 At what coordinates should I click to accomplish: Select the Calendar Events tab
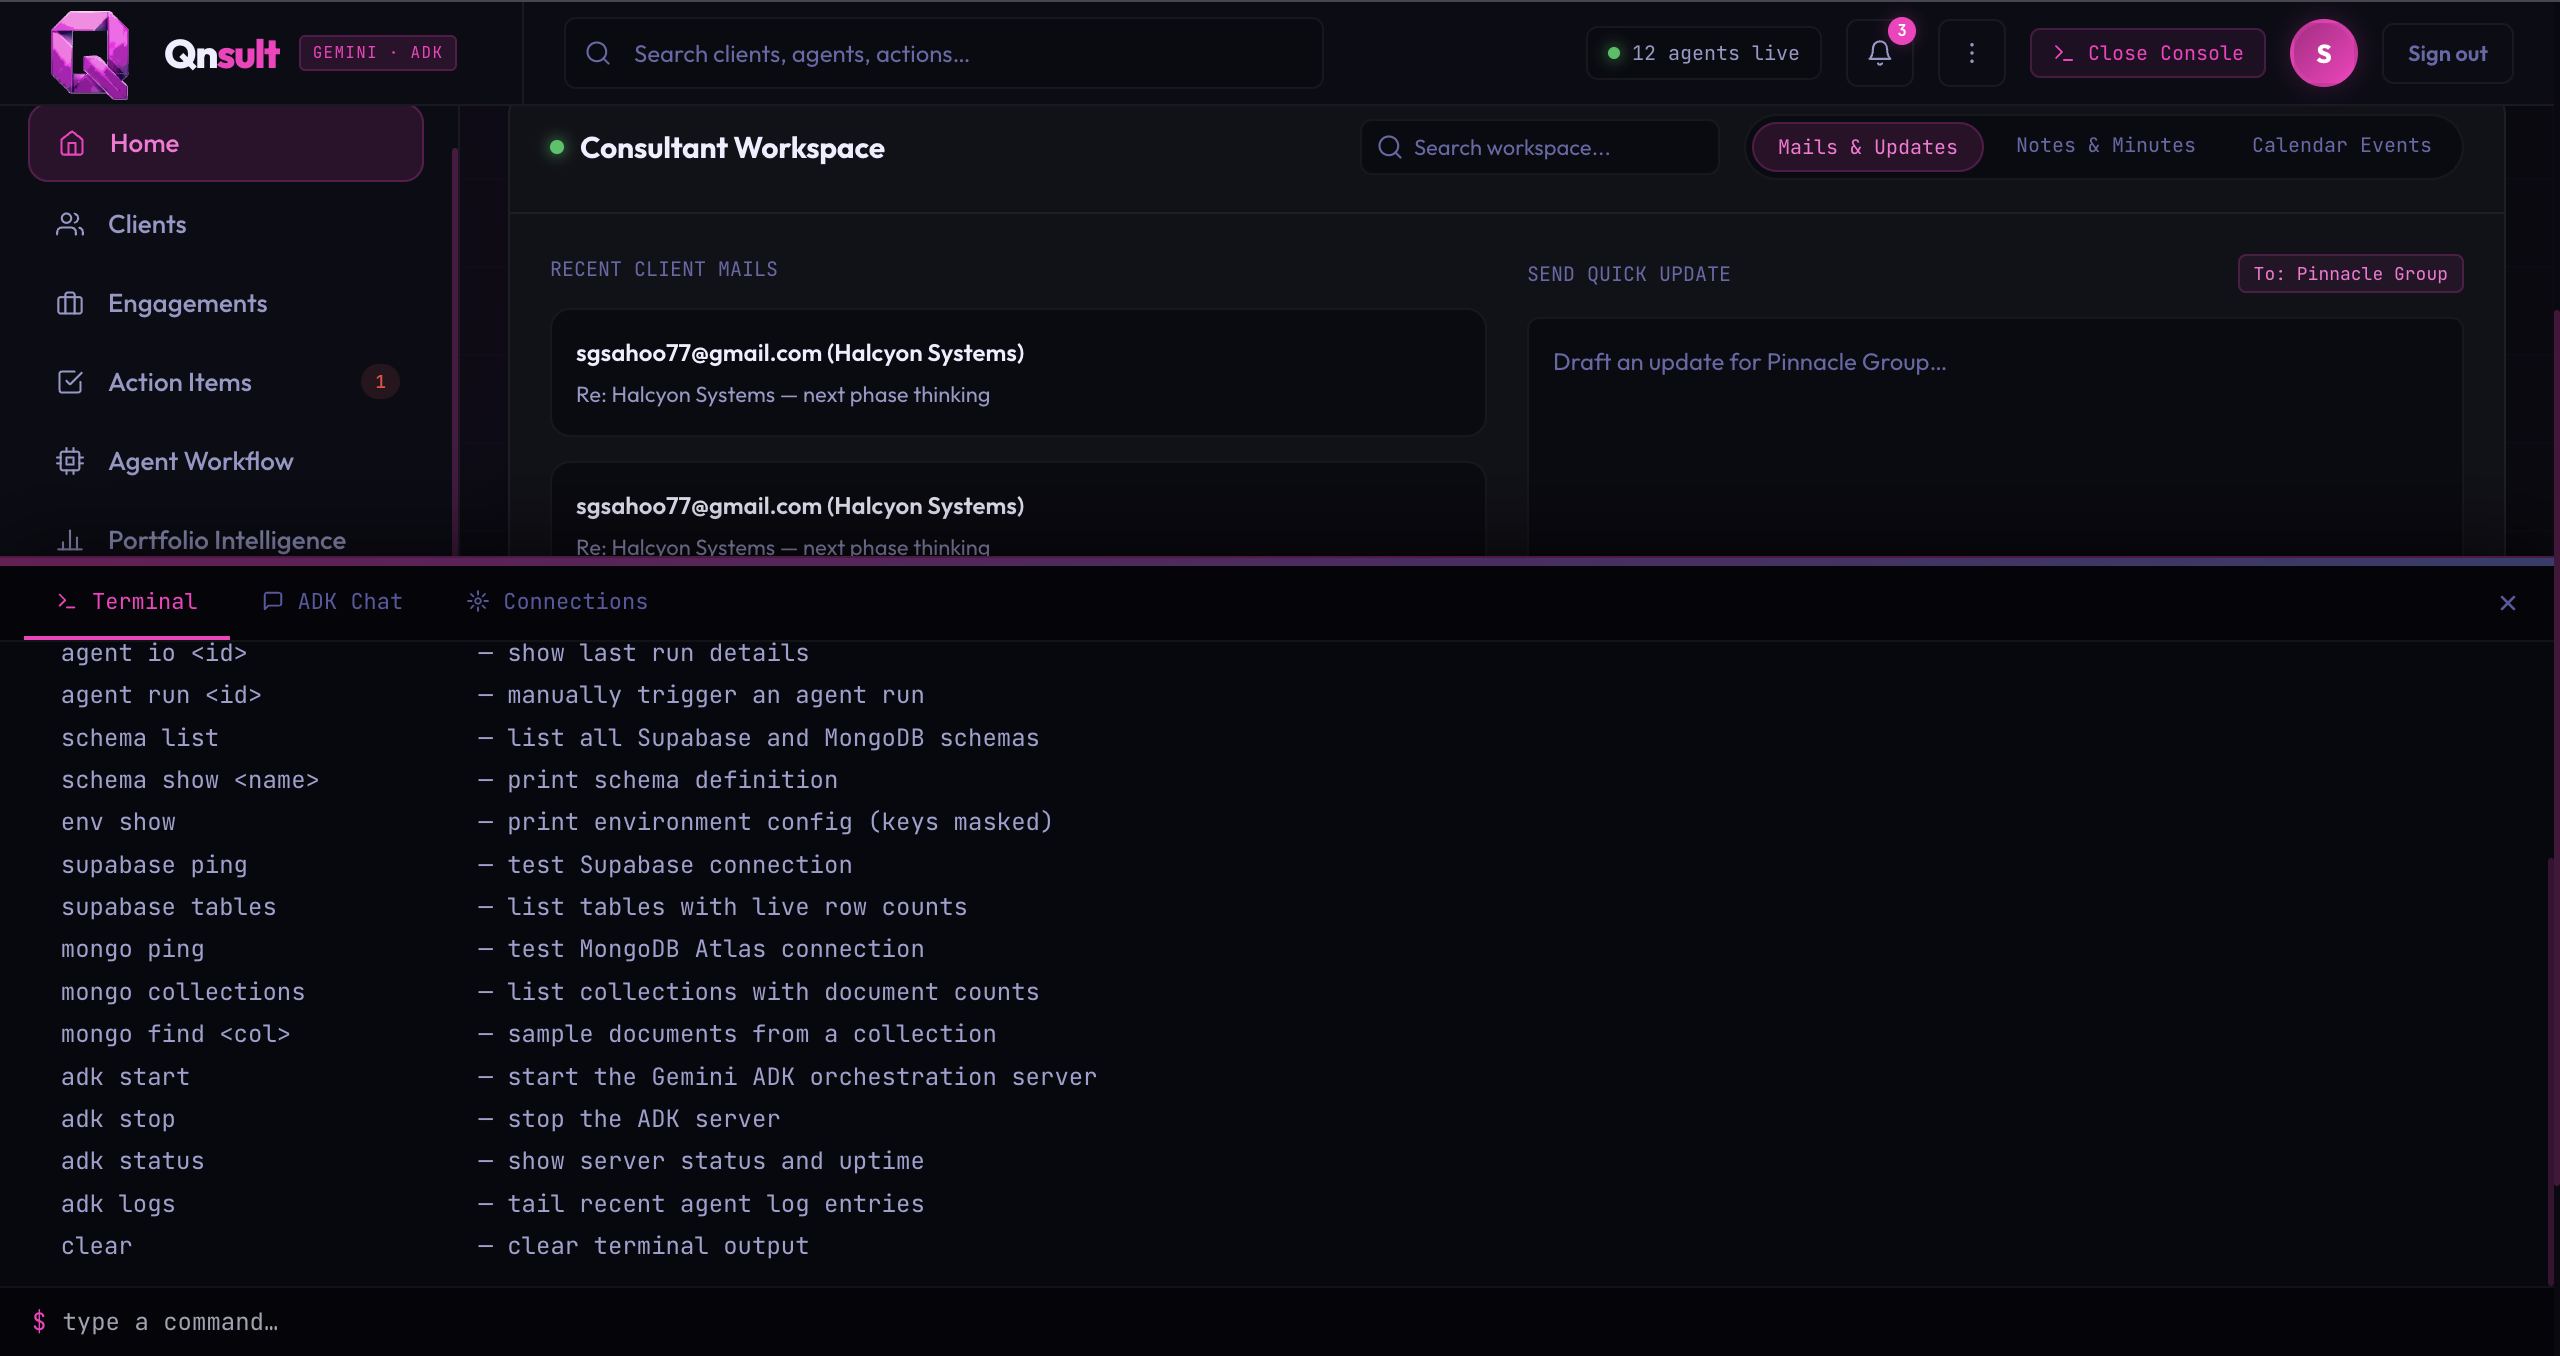pos(2341,146)
